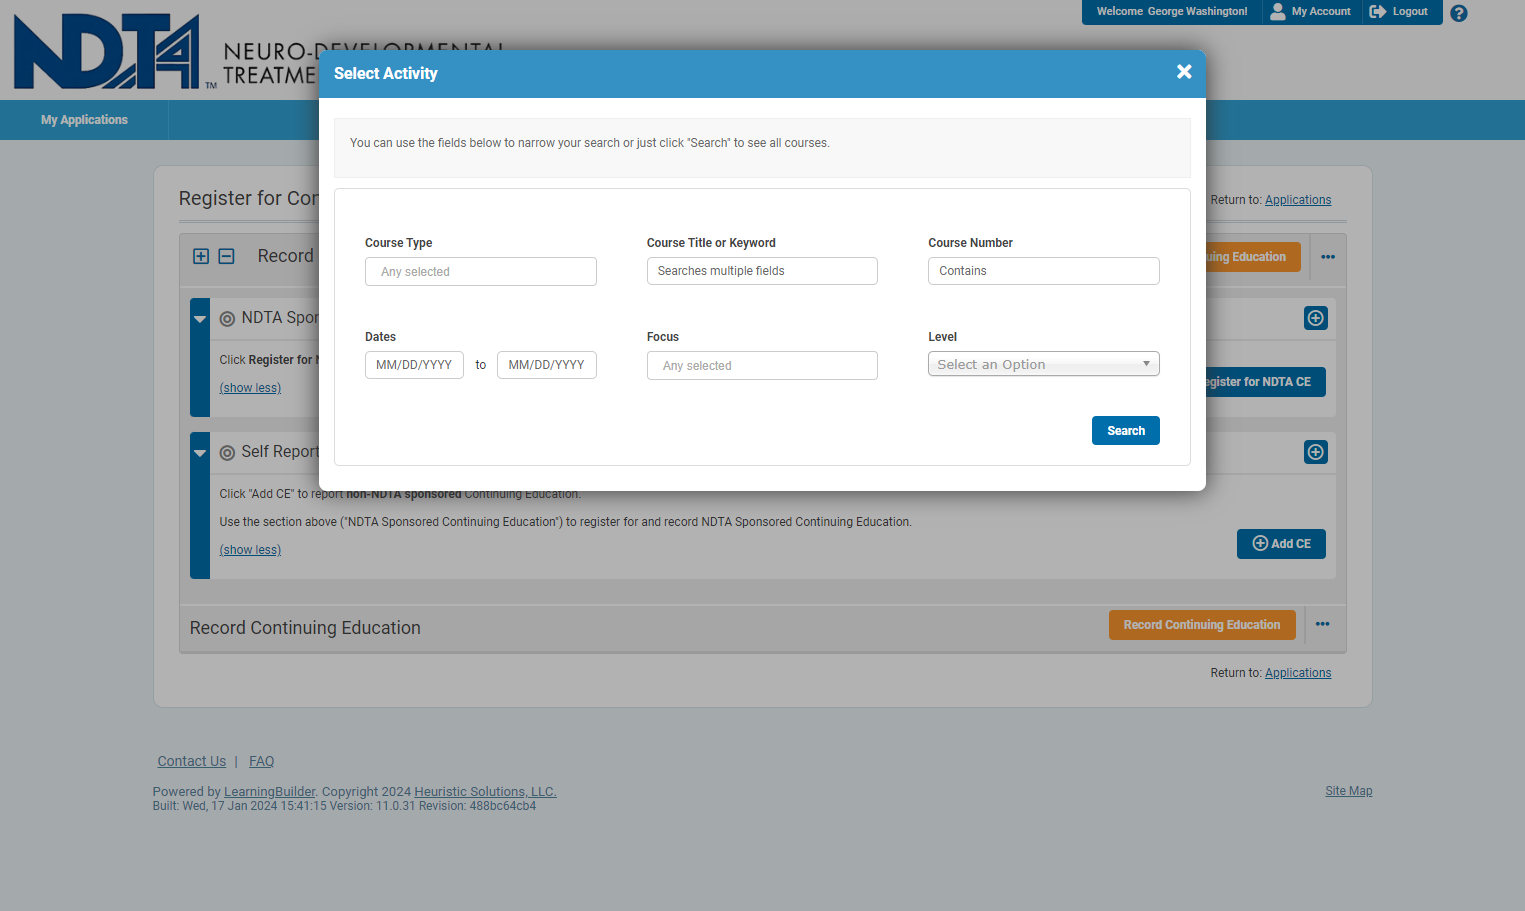
Task: Click show less under NDTA Sponsored
Action: (250, 388)
